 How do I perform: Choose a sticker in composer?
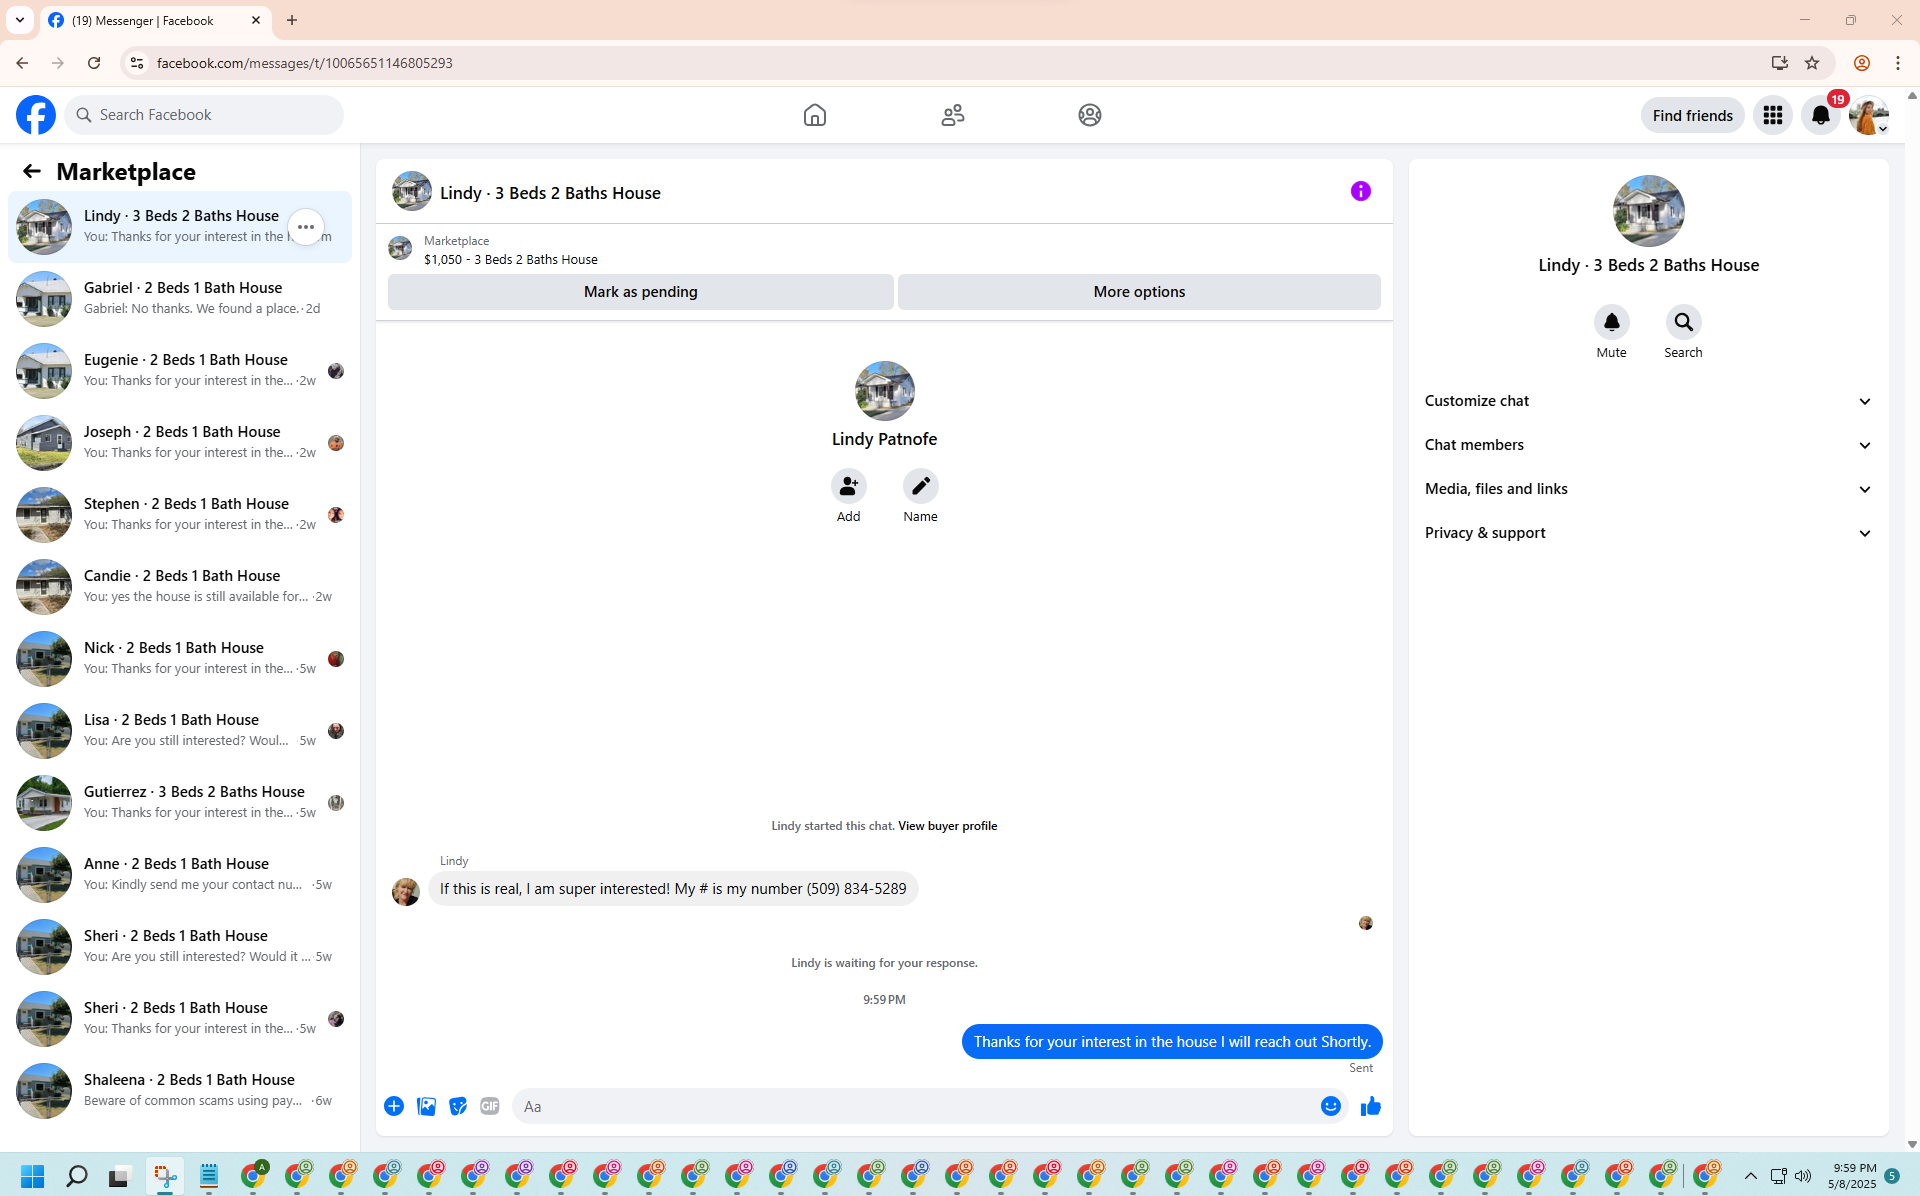point(458,1106)
